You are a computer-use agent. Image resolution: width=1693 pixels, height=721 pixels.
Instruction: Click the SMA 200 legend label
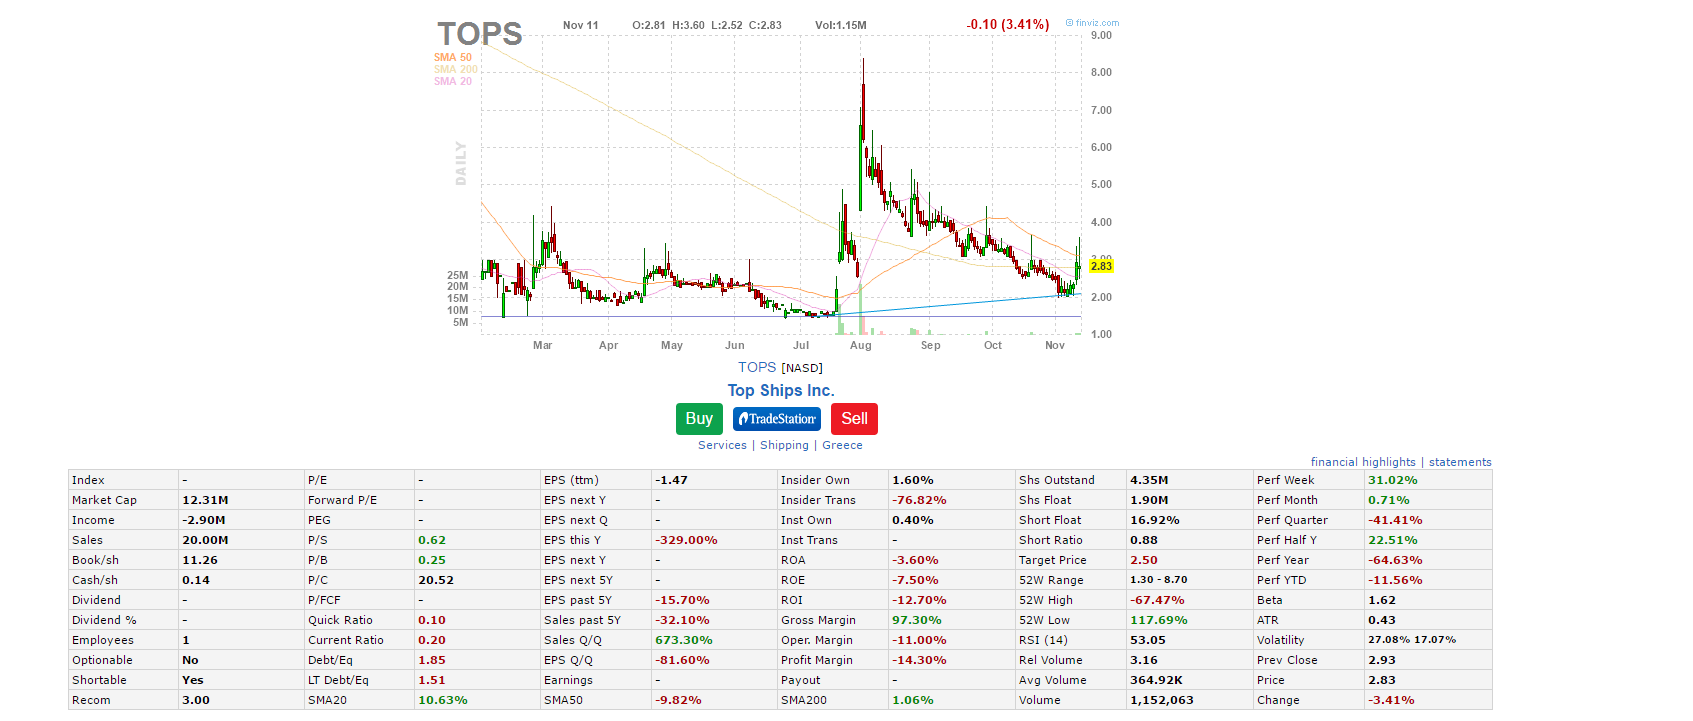click(455, 70)
